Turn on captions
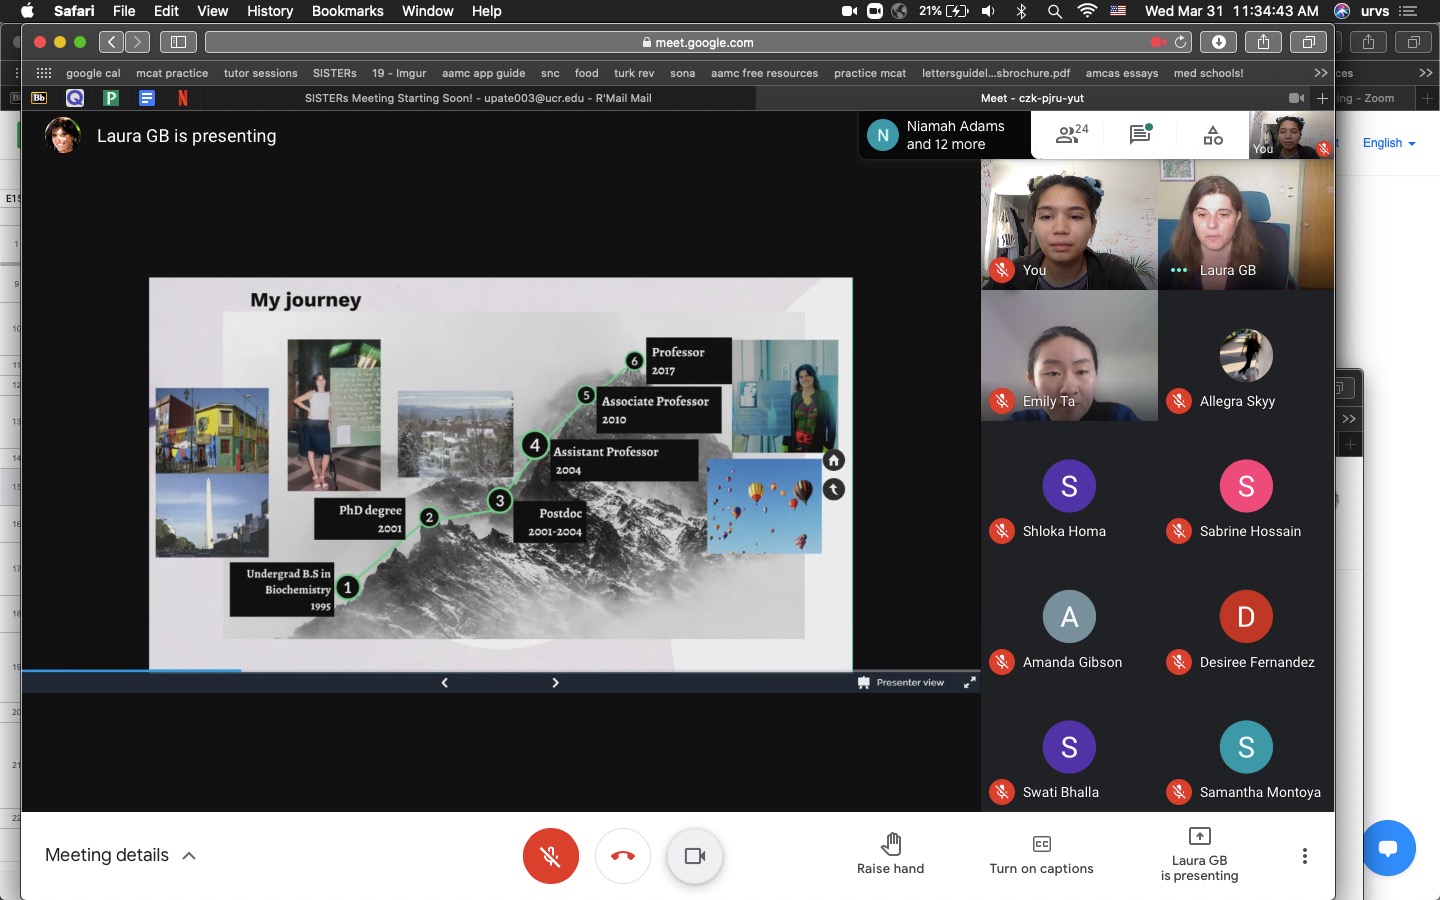The height and width of the screenshot is (900, 1440). coord(1041,853)
